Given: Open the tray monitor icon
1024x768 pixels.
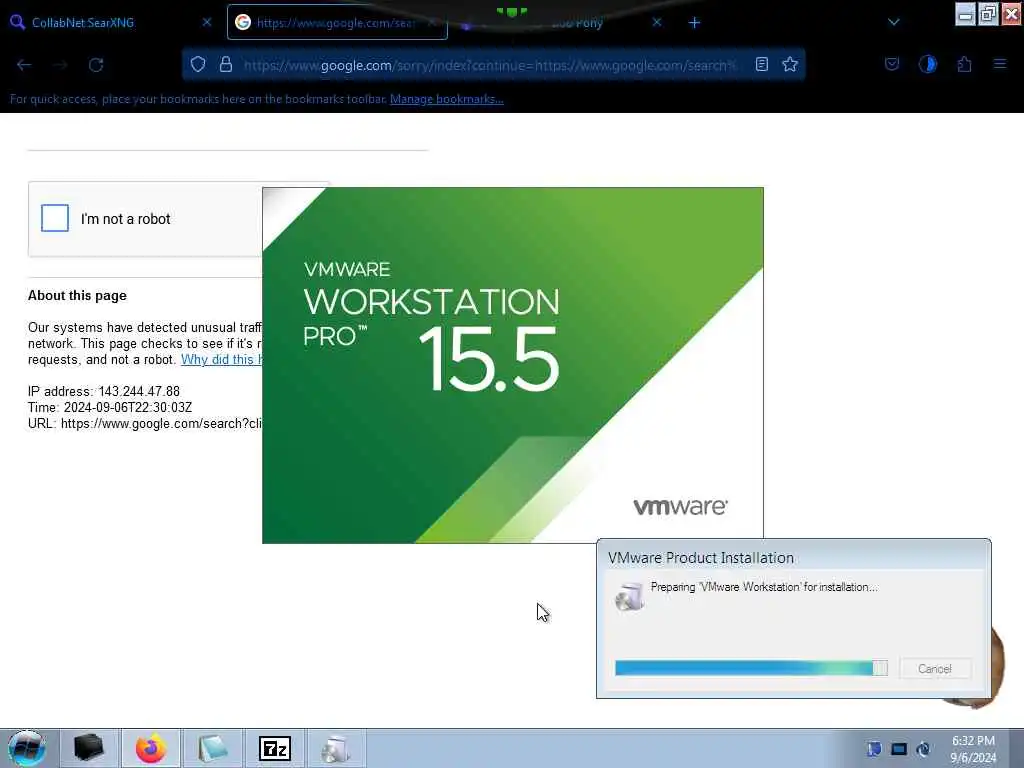Looking at the screenshot, I should pos(899,749).
